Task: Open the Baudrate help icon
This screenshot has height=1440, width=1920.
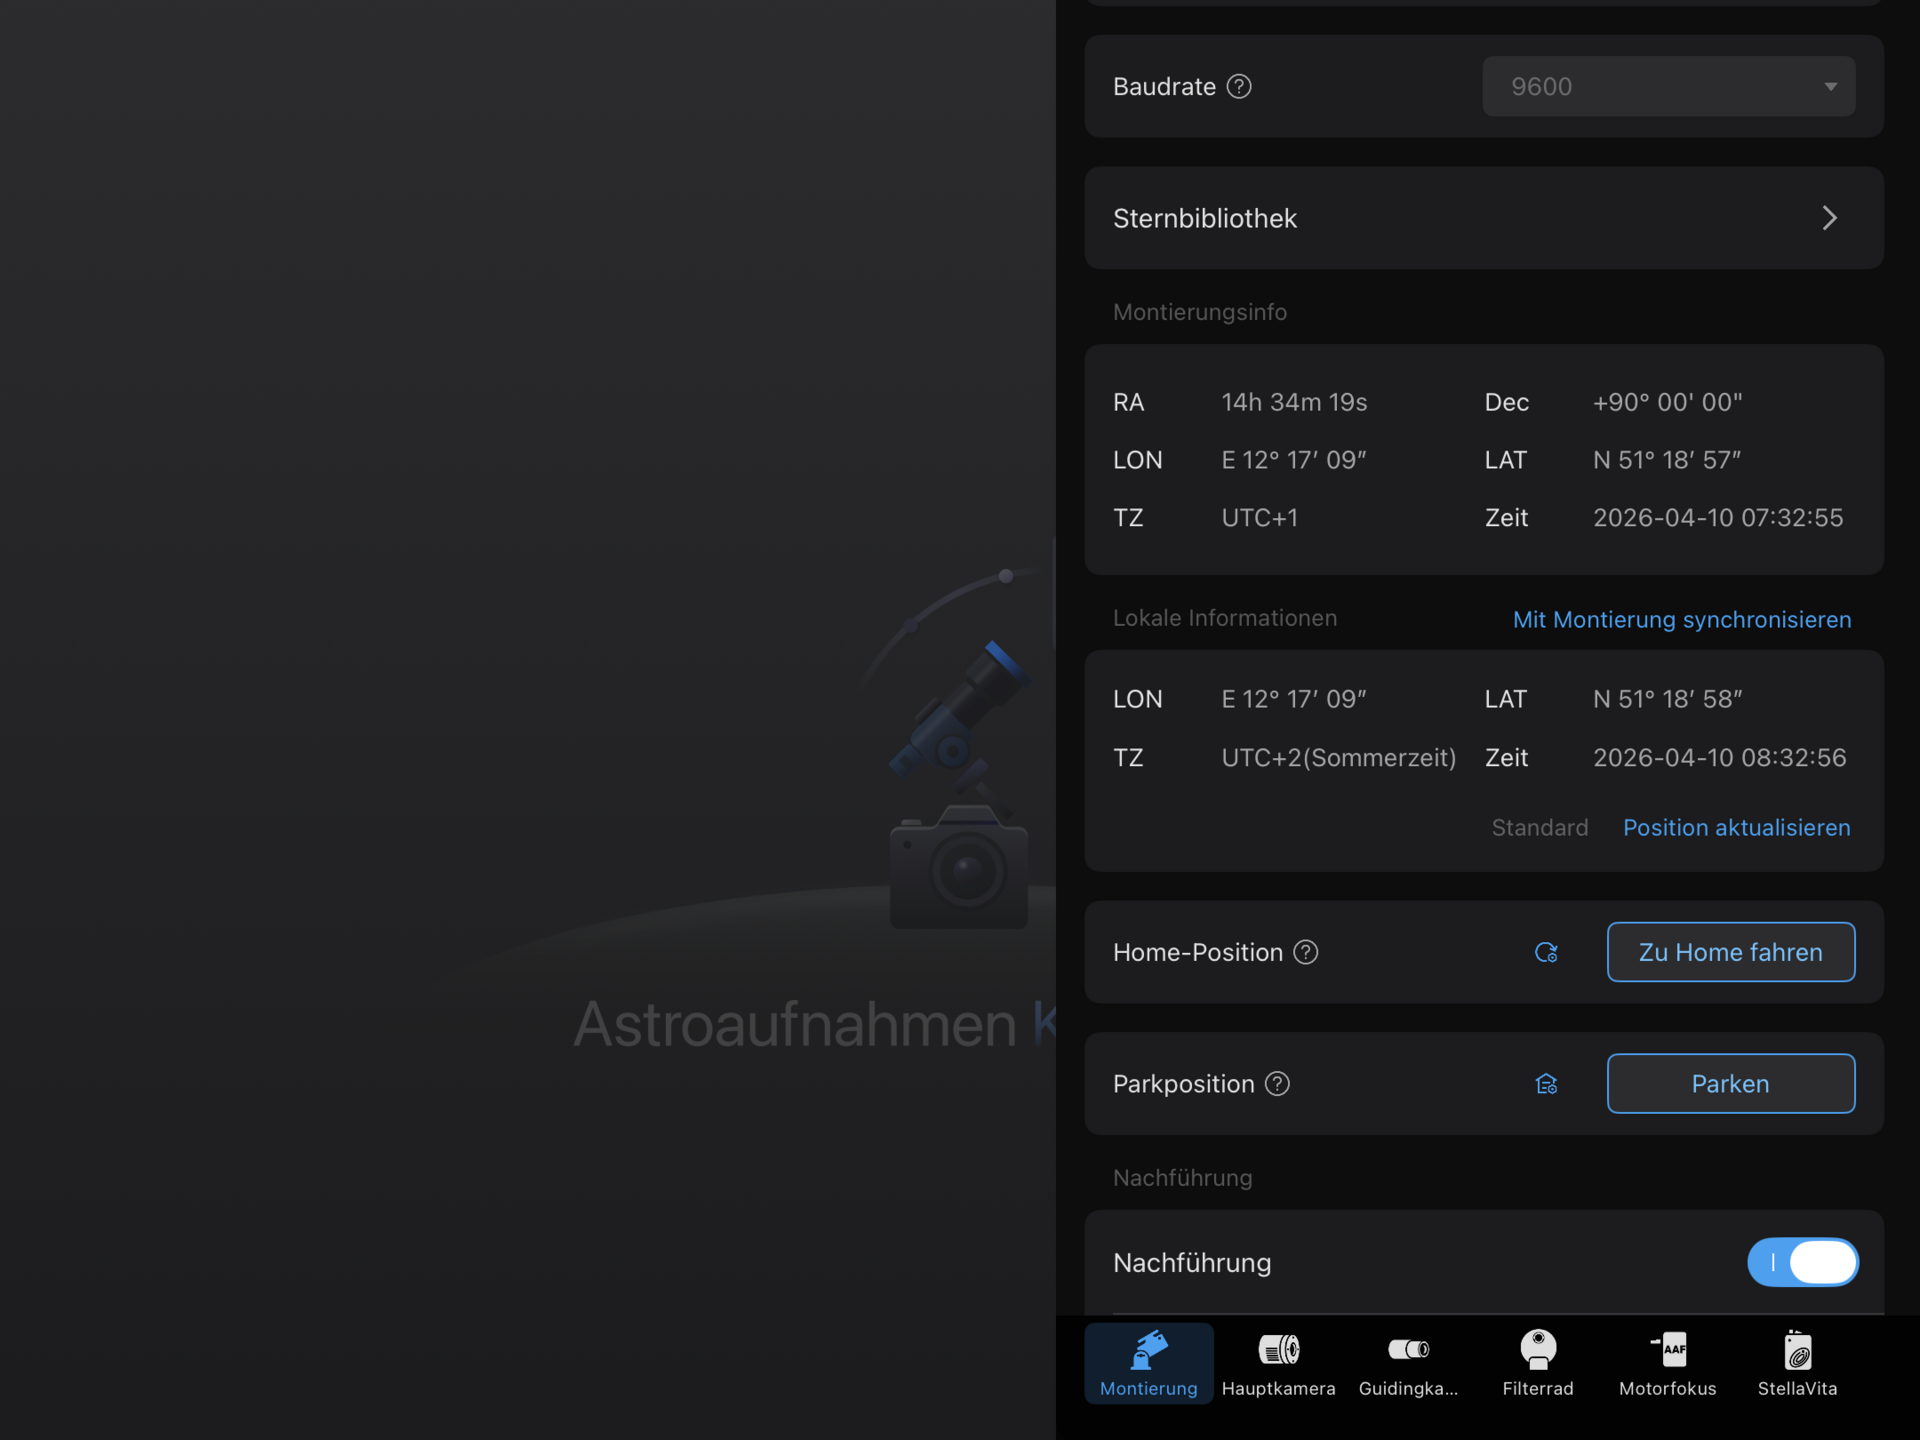Action: click(x=1239, y=87)
